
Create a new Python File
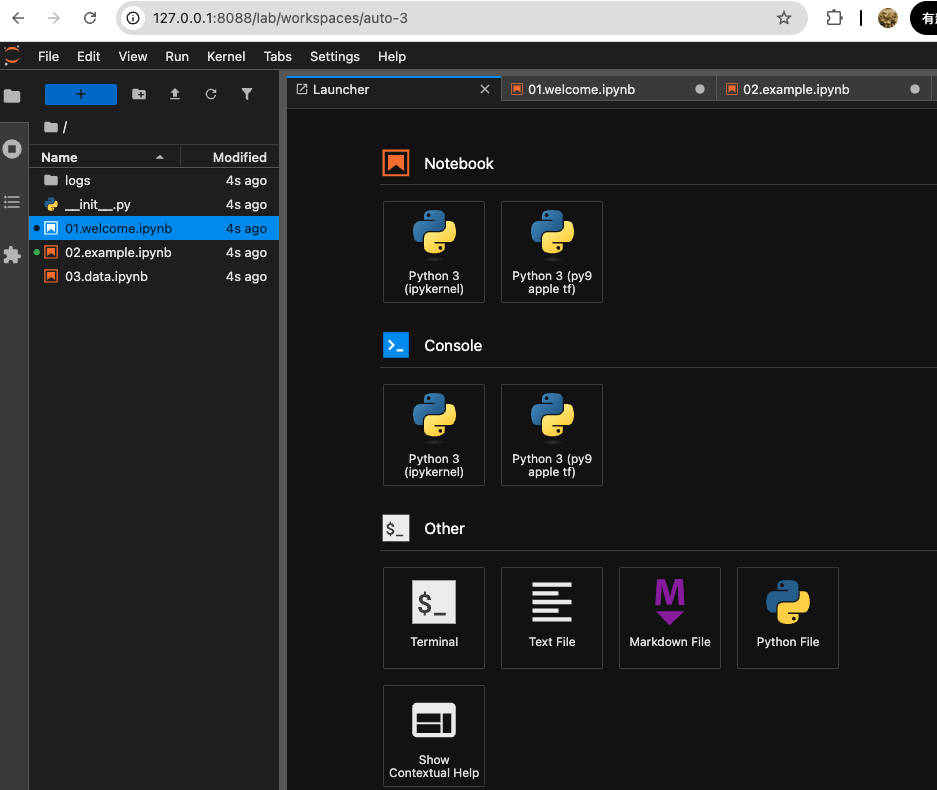(x=788, y=617)
